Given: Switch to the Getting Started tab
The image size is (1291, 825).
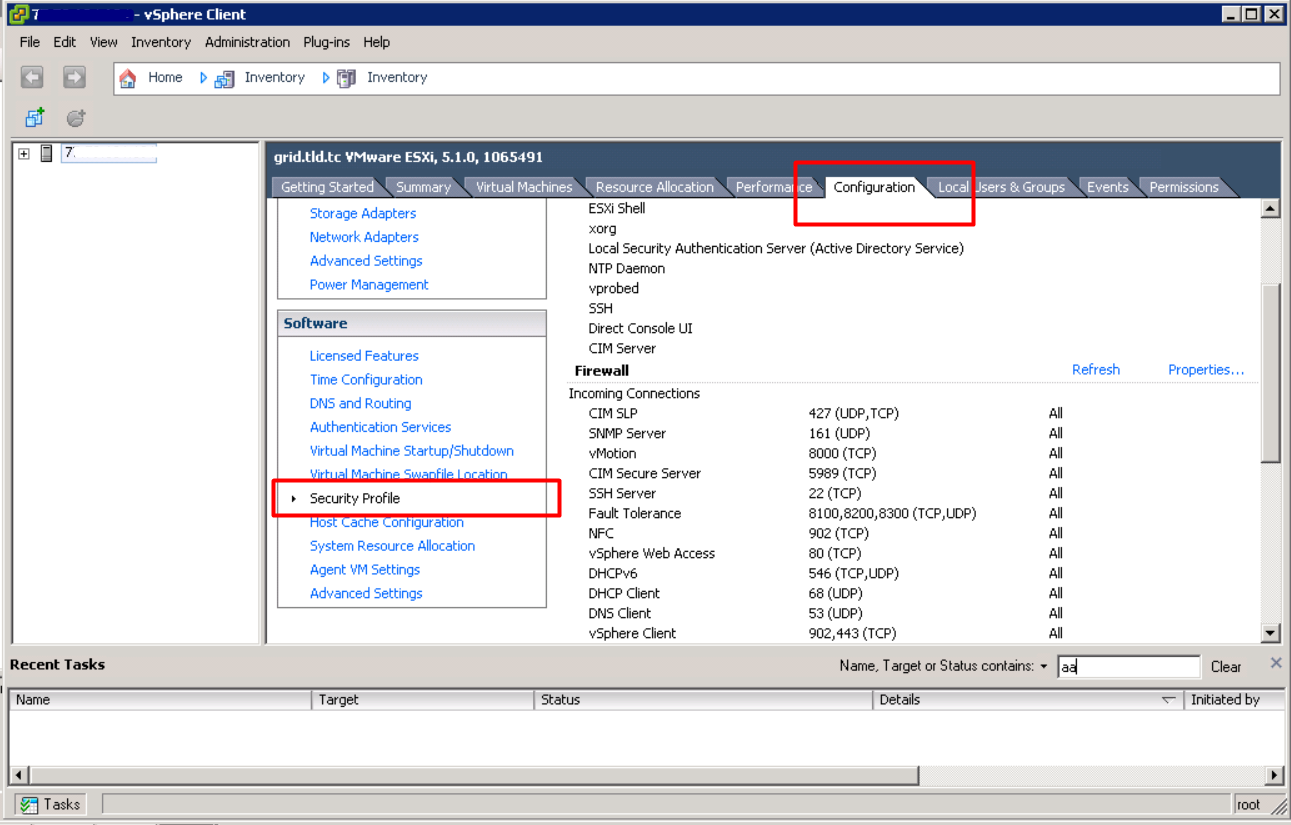Looking at the screenshot, I should pos(327,187).
